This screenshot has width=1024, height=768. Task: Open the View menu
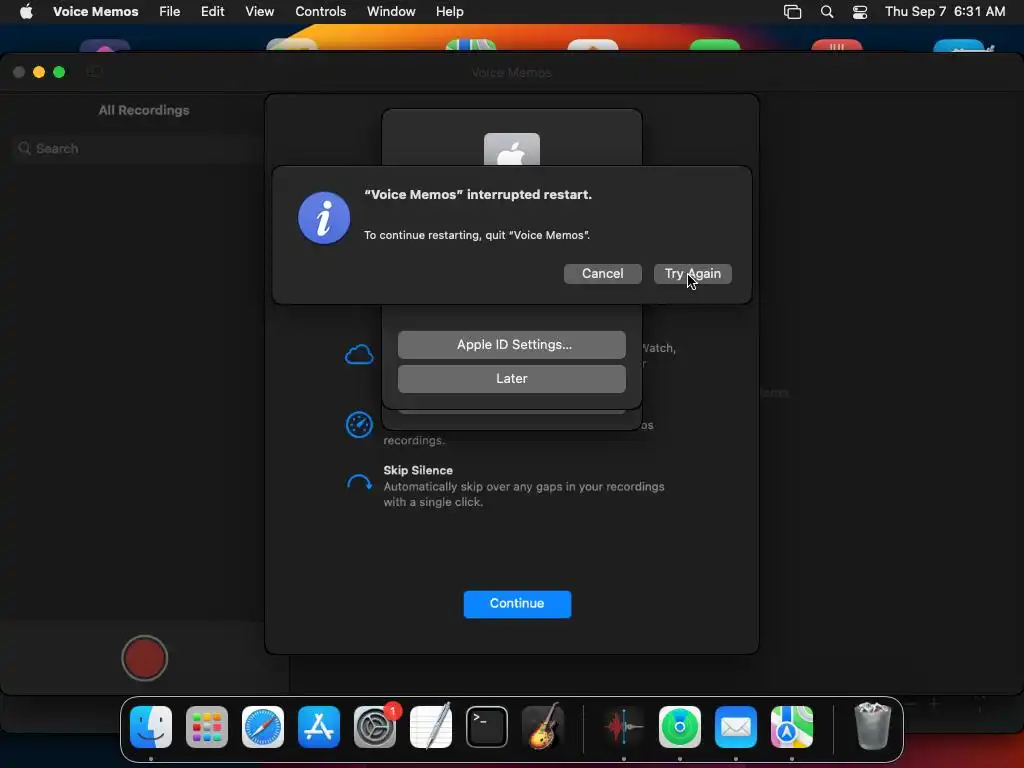pyautogui.click(x=259, y=12)
